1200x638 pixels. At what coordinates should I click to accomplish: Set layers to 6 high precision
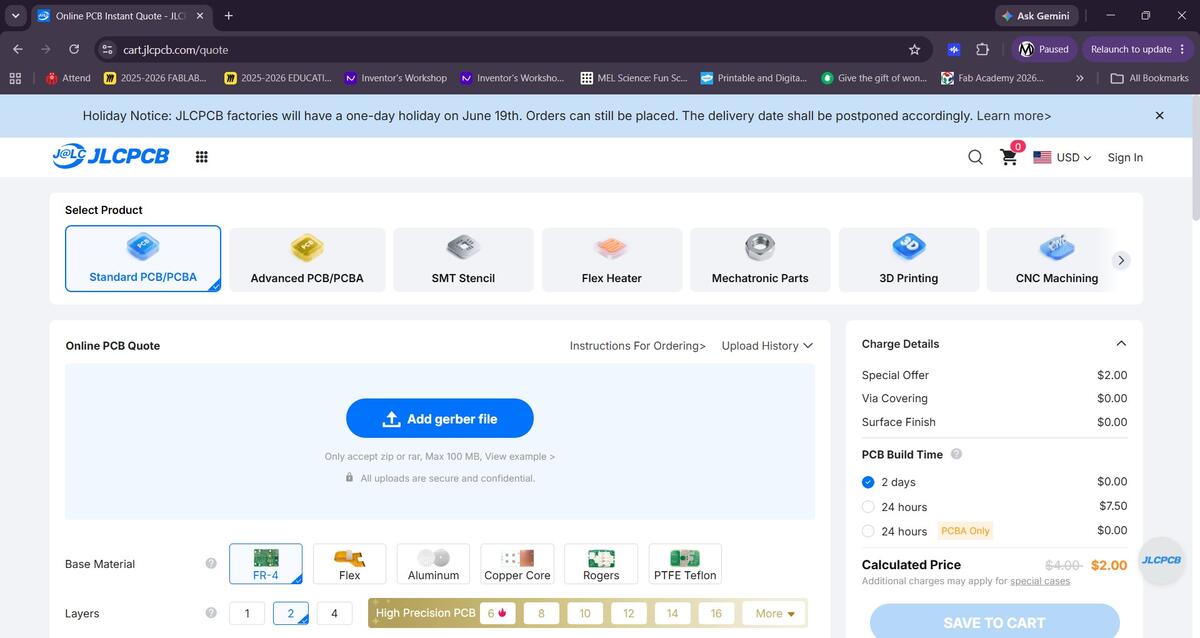pyautogui.click(x=498, y=613)
